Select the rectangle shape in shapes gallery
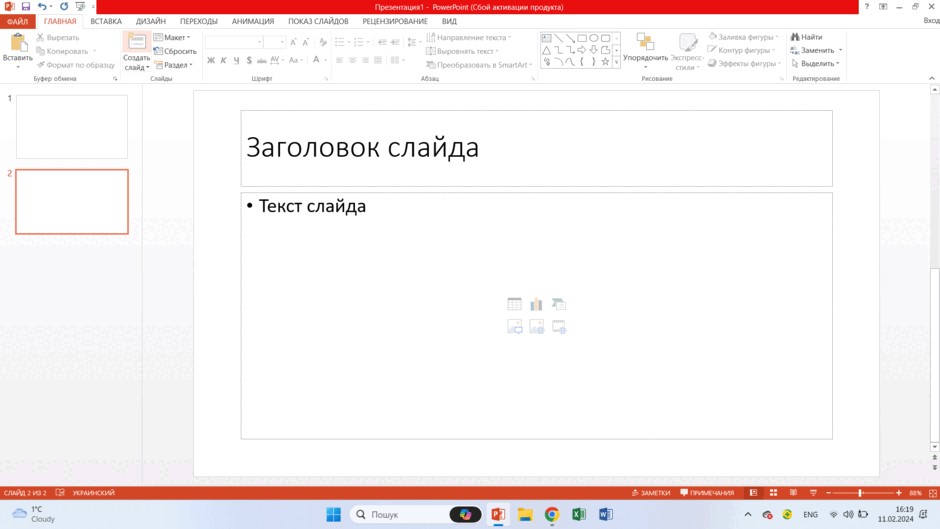Image resolution: width=940 pixels, height=529 pixels. (x=582, y=38)
